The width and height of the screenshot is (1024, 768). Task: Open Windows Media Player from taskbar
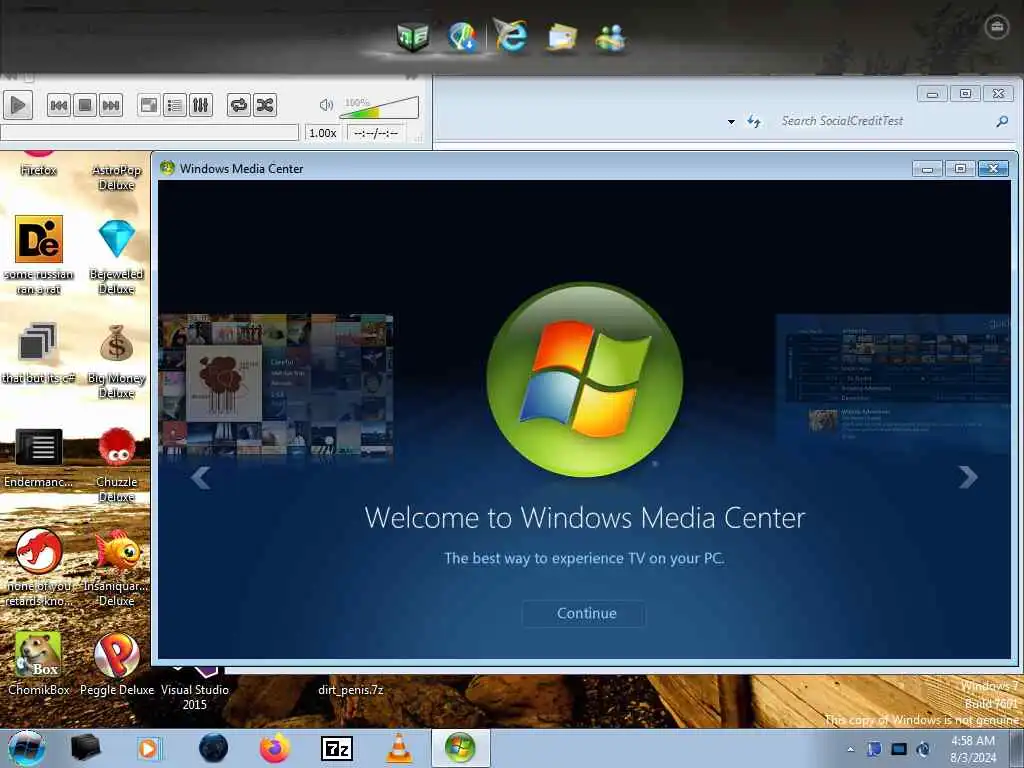pos(149,748)
